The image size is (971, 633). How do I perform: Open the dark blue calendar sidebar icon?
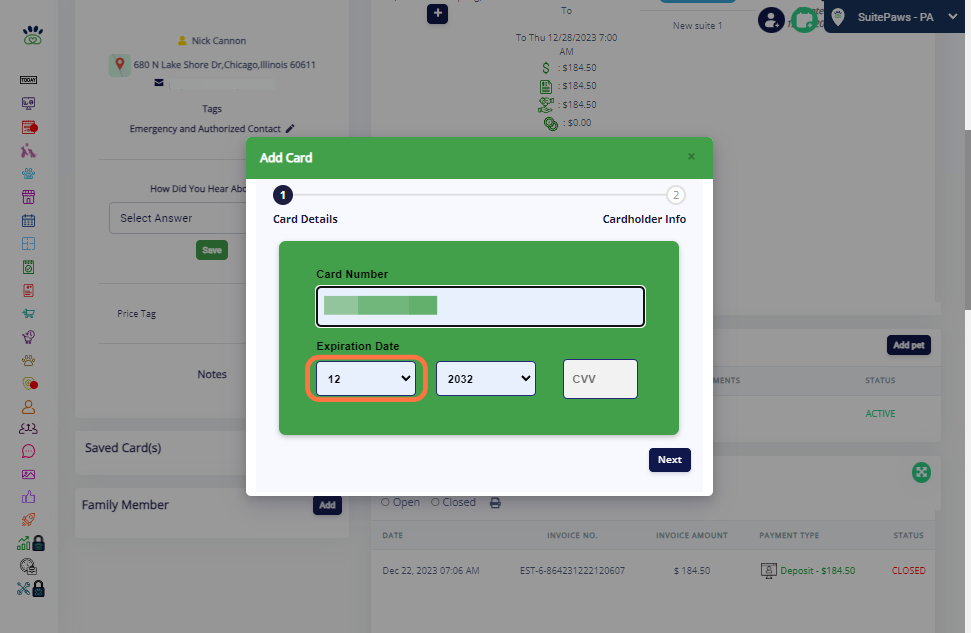pos(28,220)
